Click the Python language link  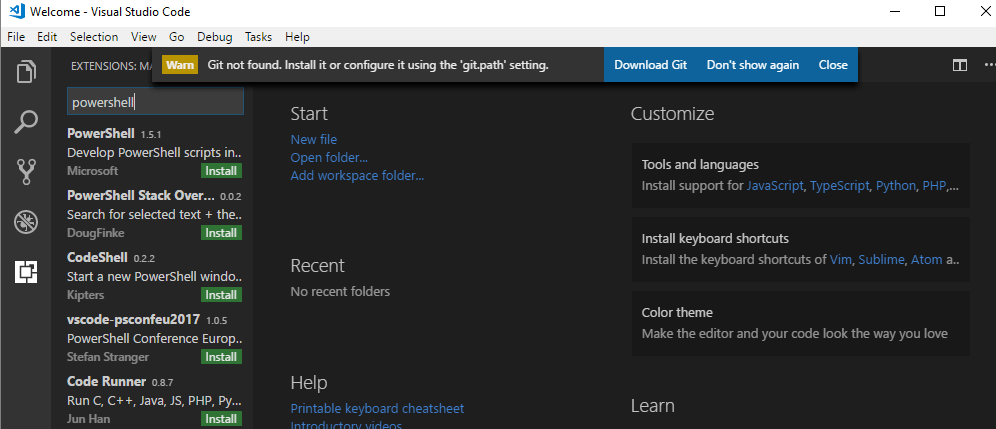pos(896,186)
